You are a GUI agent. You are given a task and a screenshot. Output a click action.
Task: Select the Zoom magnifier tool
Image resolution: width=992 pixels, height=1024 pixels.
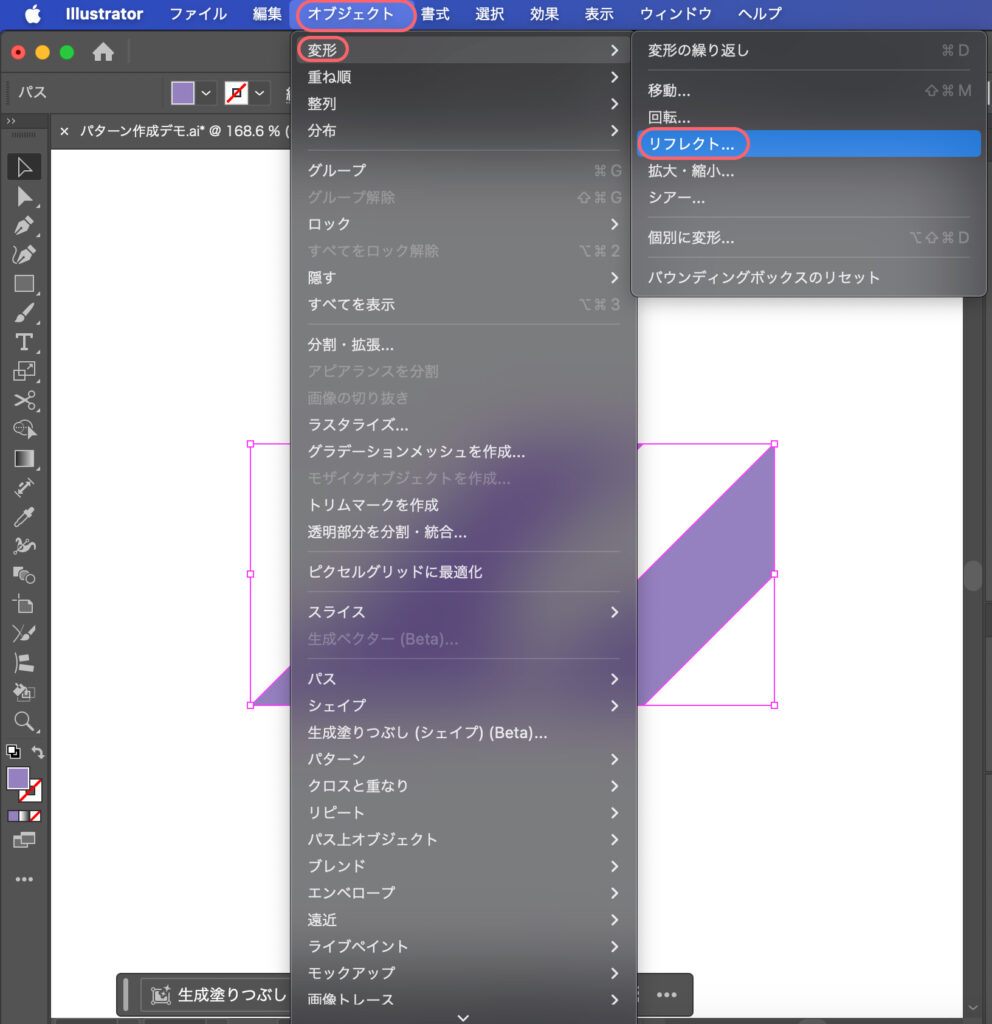(x=24, y=721)
